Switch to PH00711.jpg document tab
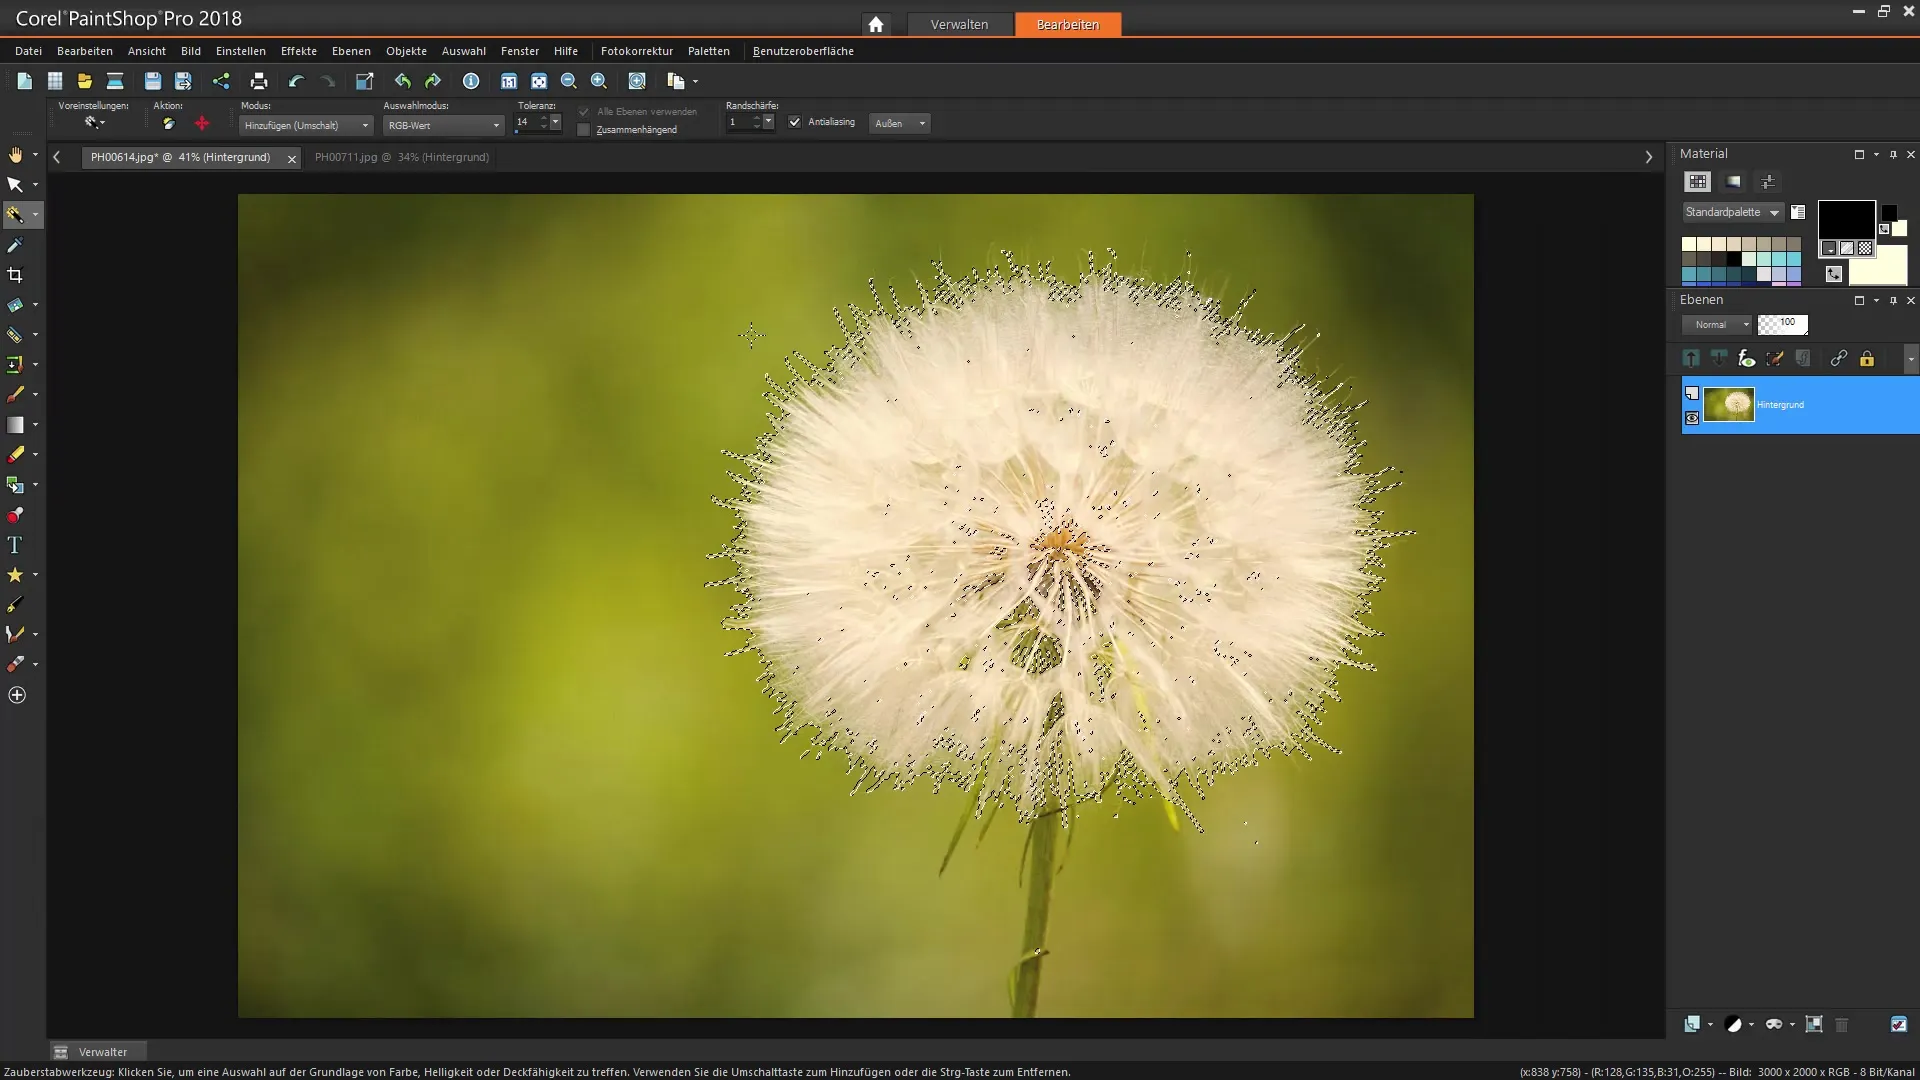 402,157
